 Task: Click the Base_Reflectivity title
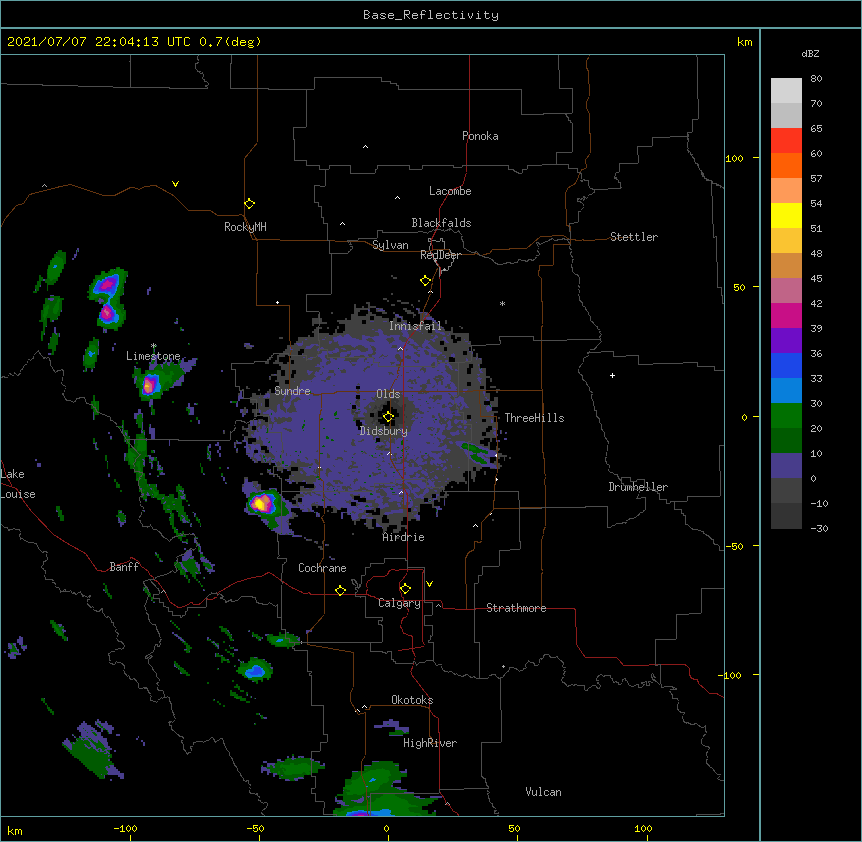pos(431,15)
